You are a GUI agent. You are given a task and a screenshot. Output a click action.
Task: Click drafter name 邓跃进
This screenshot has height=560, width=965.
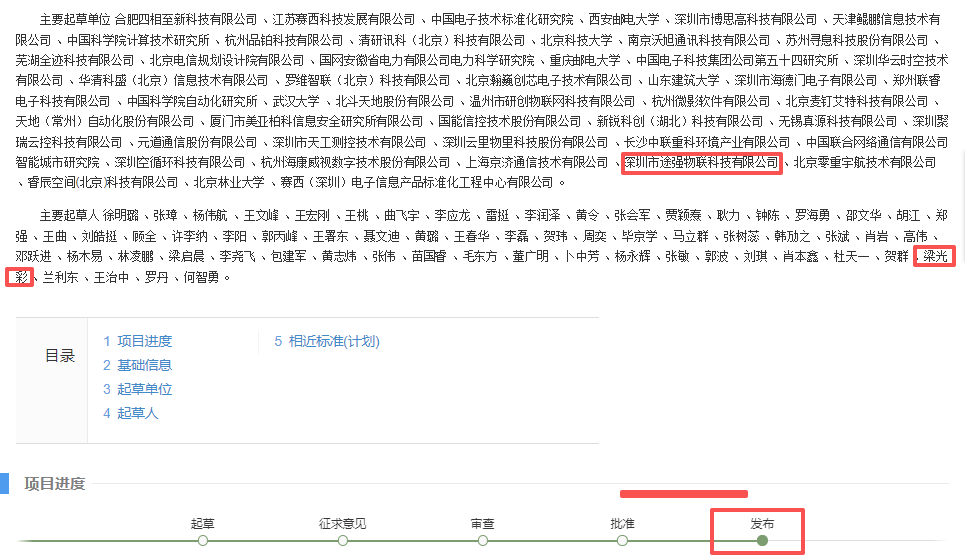33,256
